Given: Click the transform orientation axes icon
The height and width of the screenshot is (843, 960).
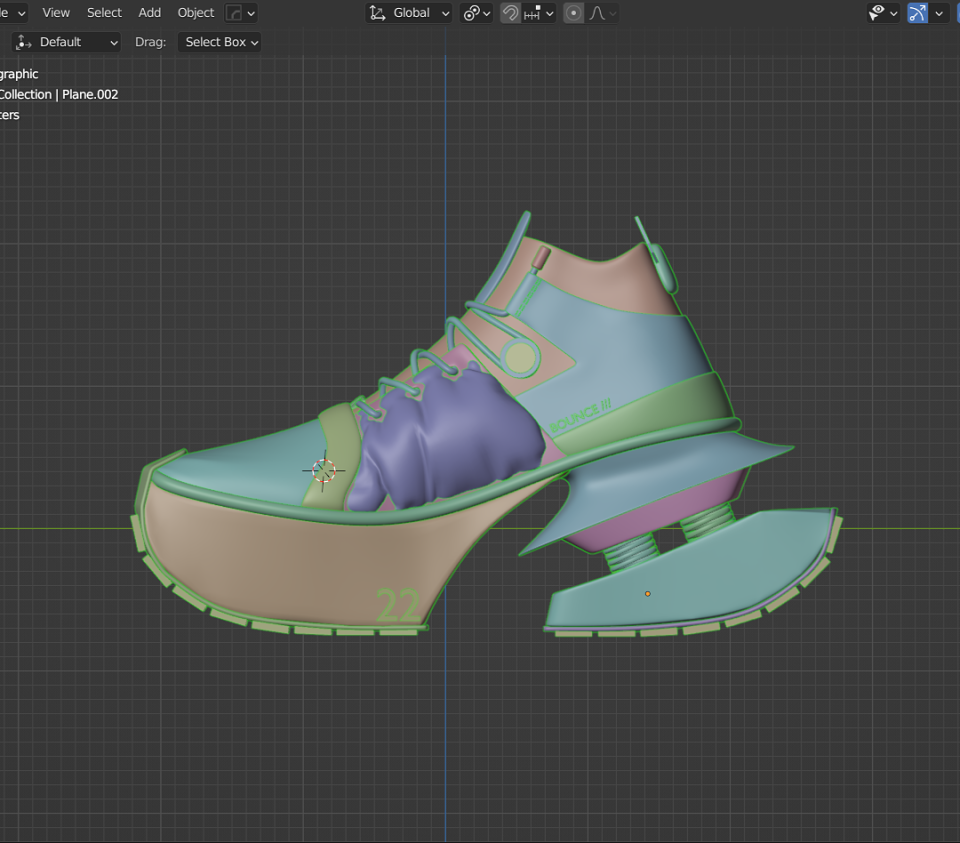Looking at the screenshot, I should point(378,13).
